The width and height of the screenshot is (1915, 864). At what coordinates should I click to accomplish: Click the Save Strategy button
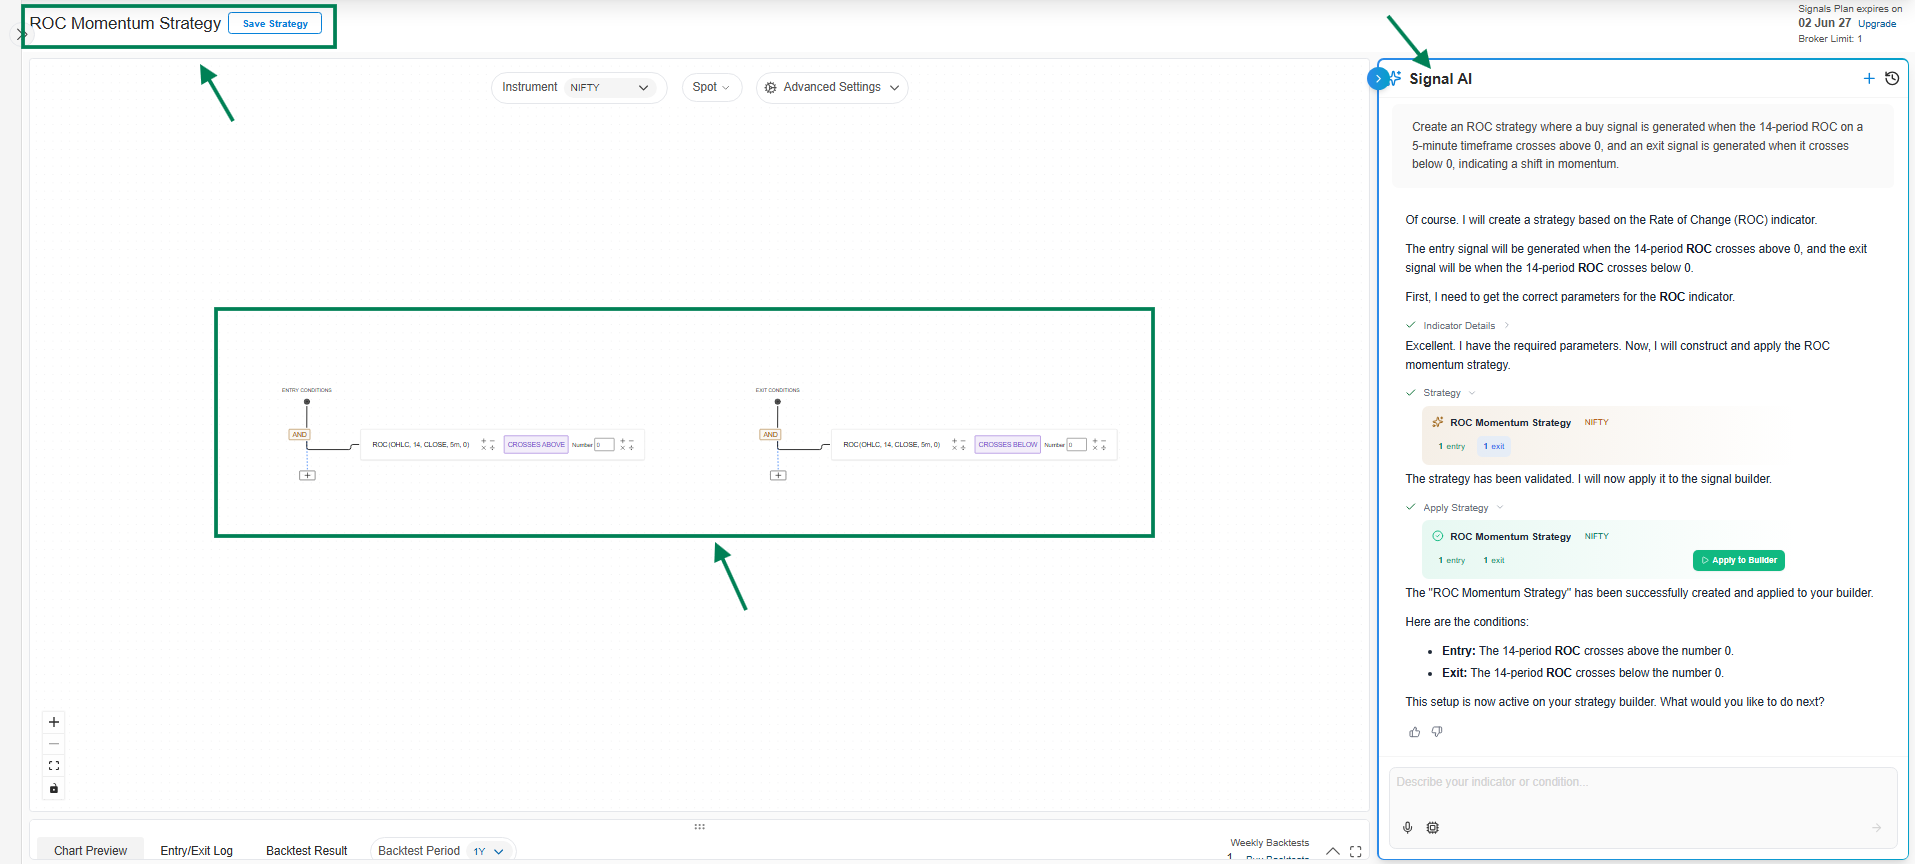point(275,24)
